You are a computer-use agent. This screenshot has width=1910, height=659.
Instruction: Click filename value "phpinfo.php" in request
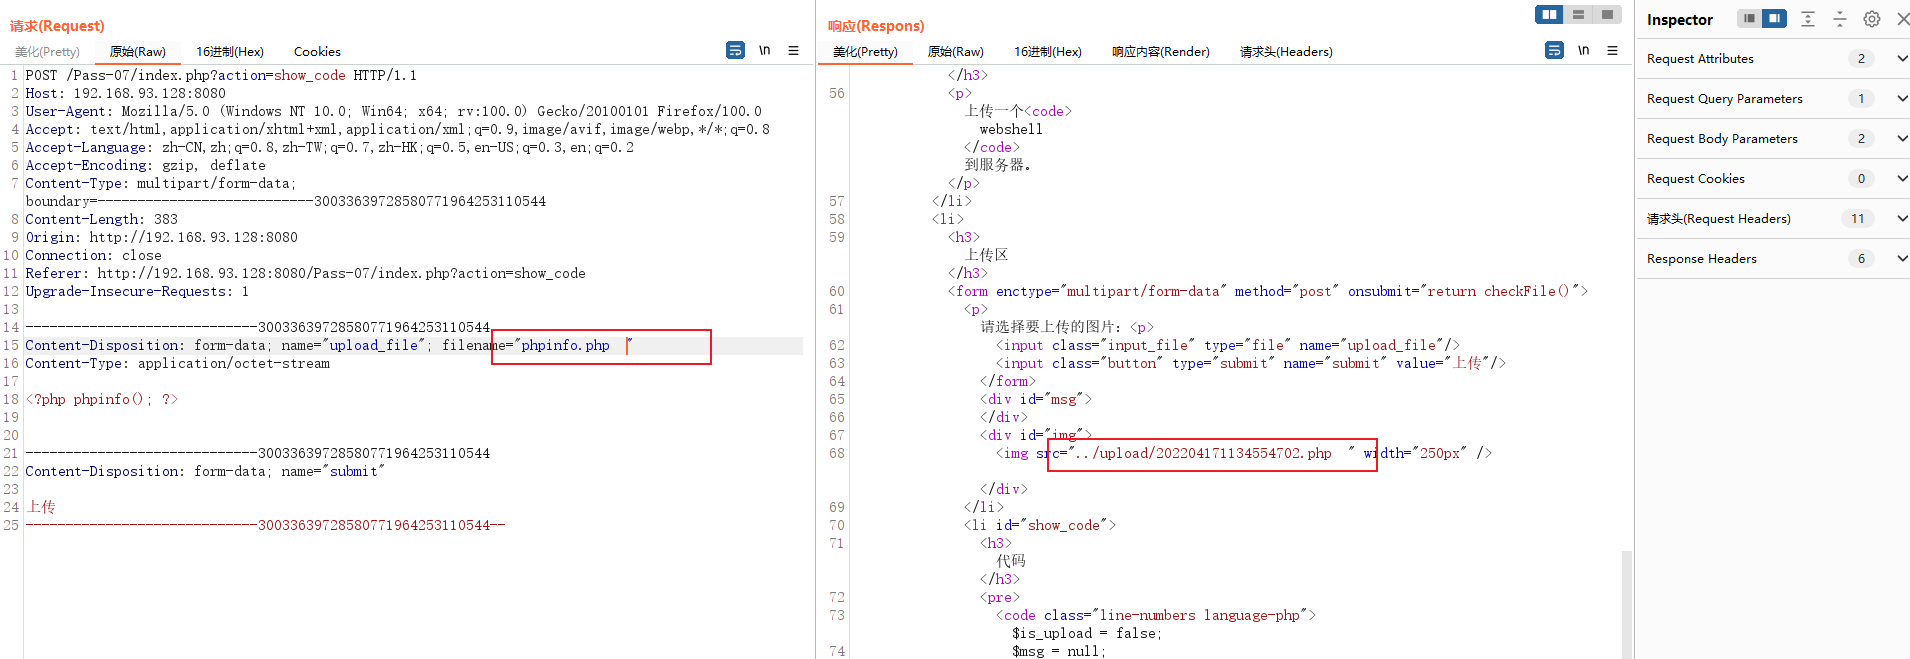point(565,345)
